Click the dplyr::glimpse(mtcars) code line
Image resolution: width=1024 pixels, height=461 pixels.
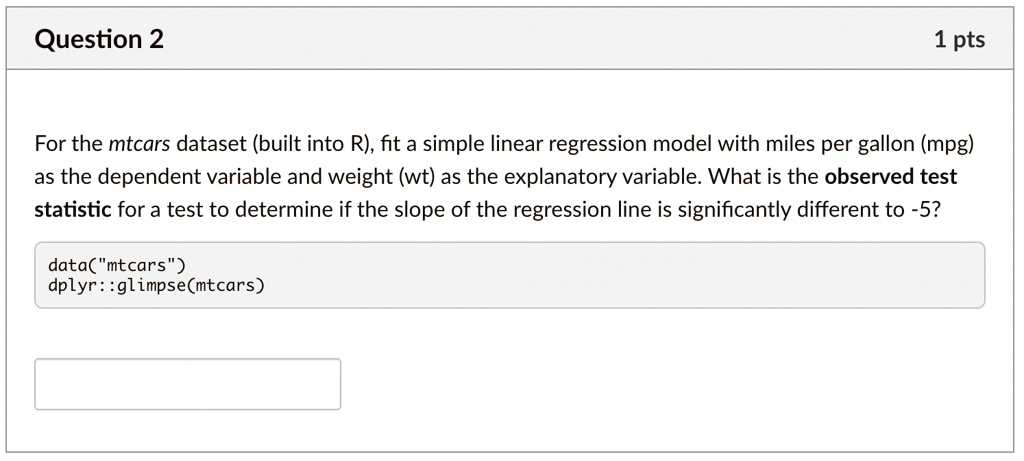click(156, 285)
